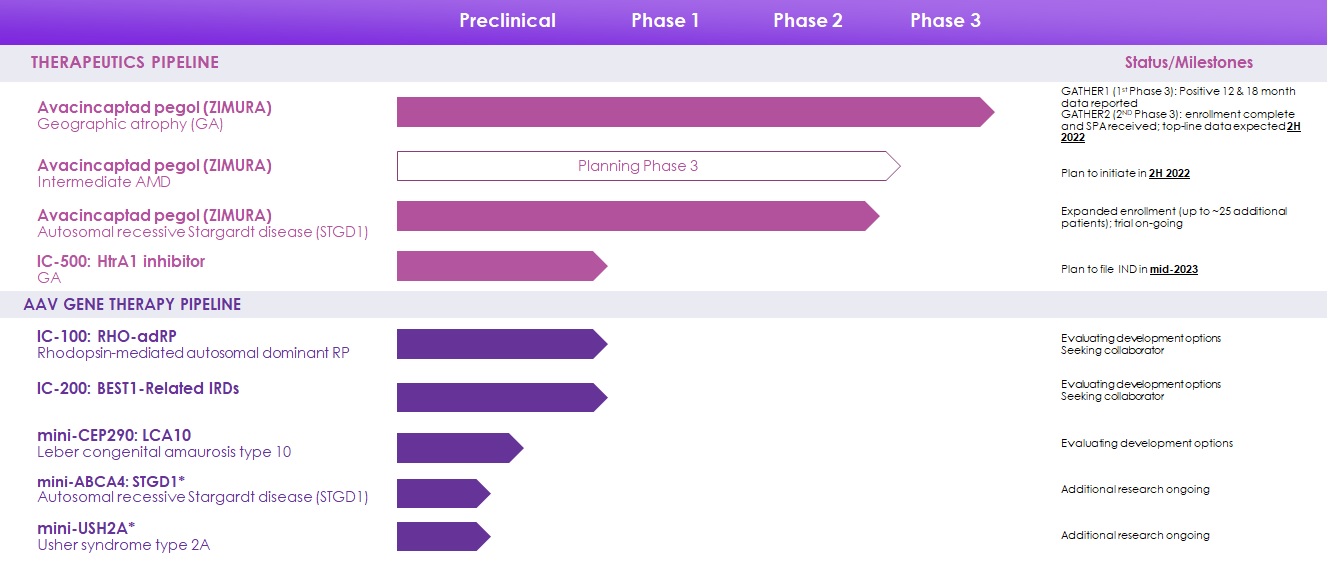Select the Phase 2 header
Viewport: 1328px width, 564px height.
(807, 21)
